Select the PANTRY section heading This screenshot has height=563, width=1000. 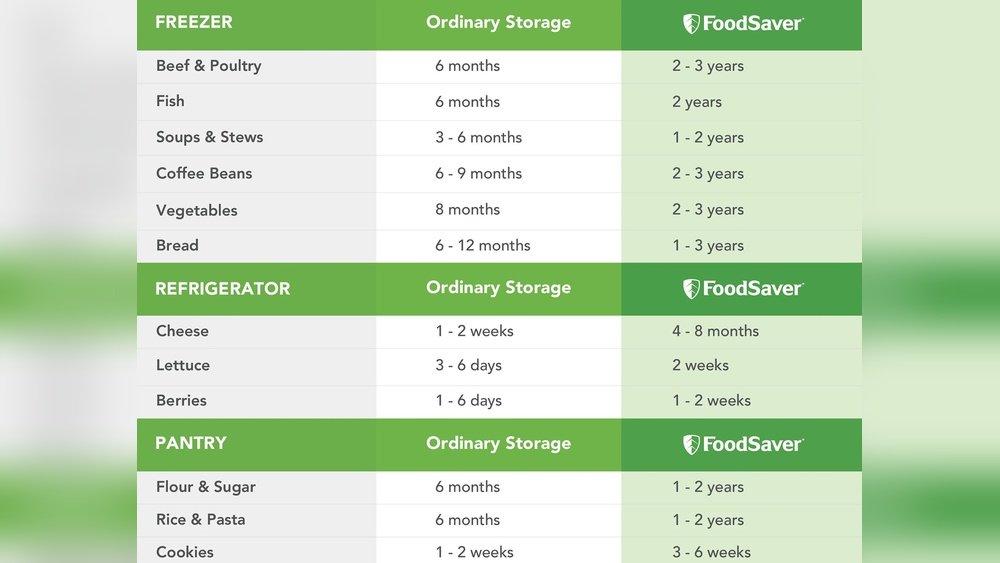point(191,443)
